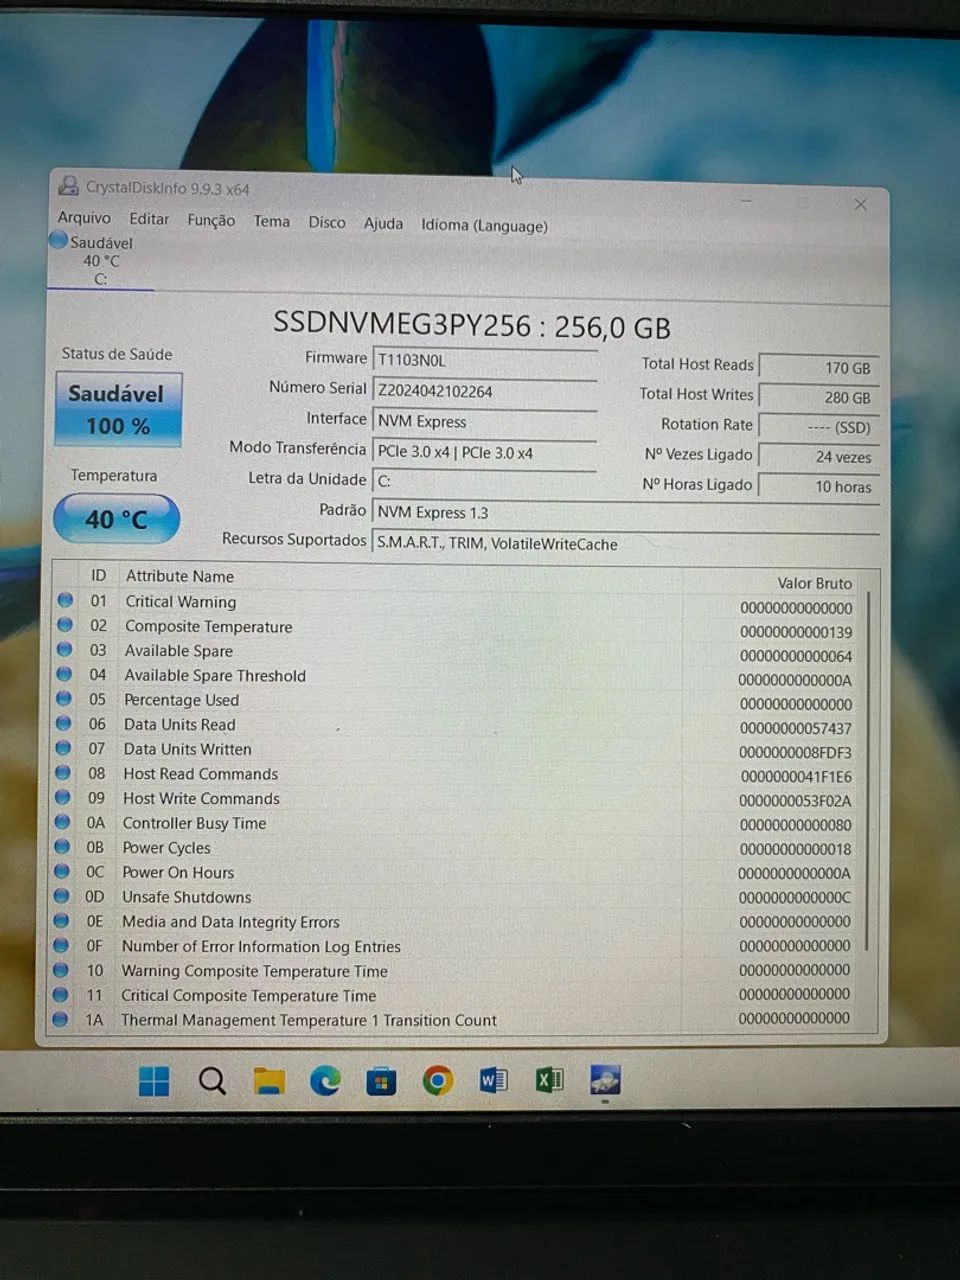The width and height of the screenshot is (960, 1280).
Task: Click the status dot for Percentage Used
Action: point(64,699)
